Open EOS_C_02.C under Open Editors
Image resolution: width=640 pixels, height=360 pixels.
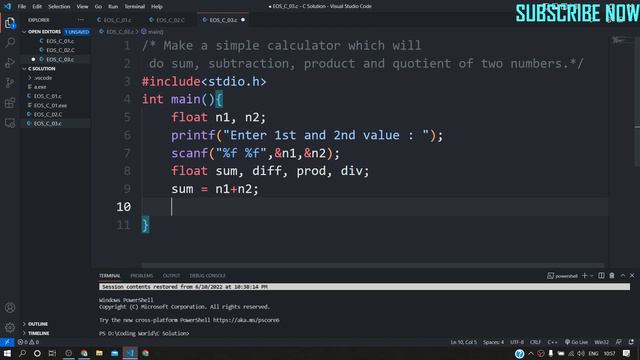(x=60, y=50)
